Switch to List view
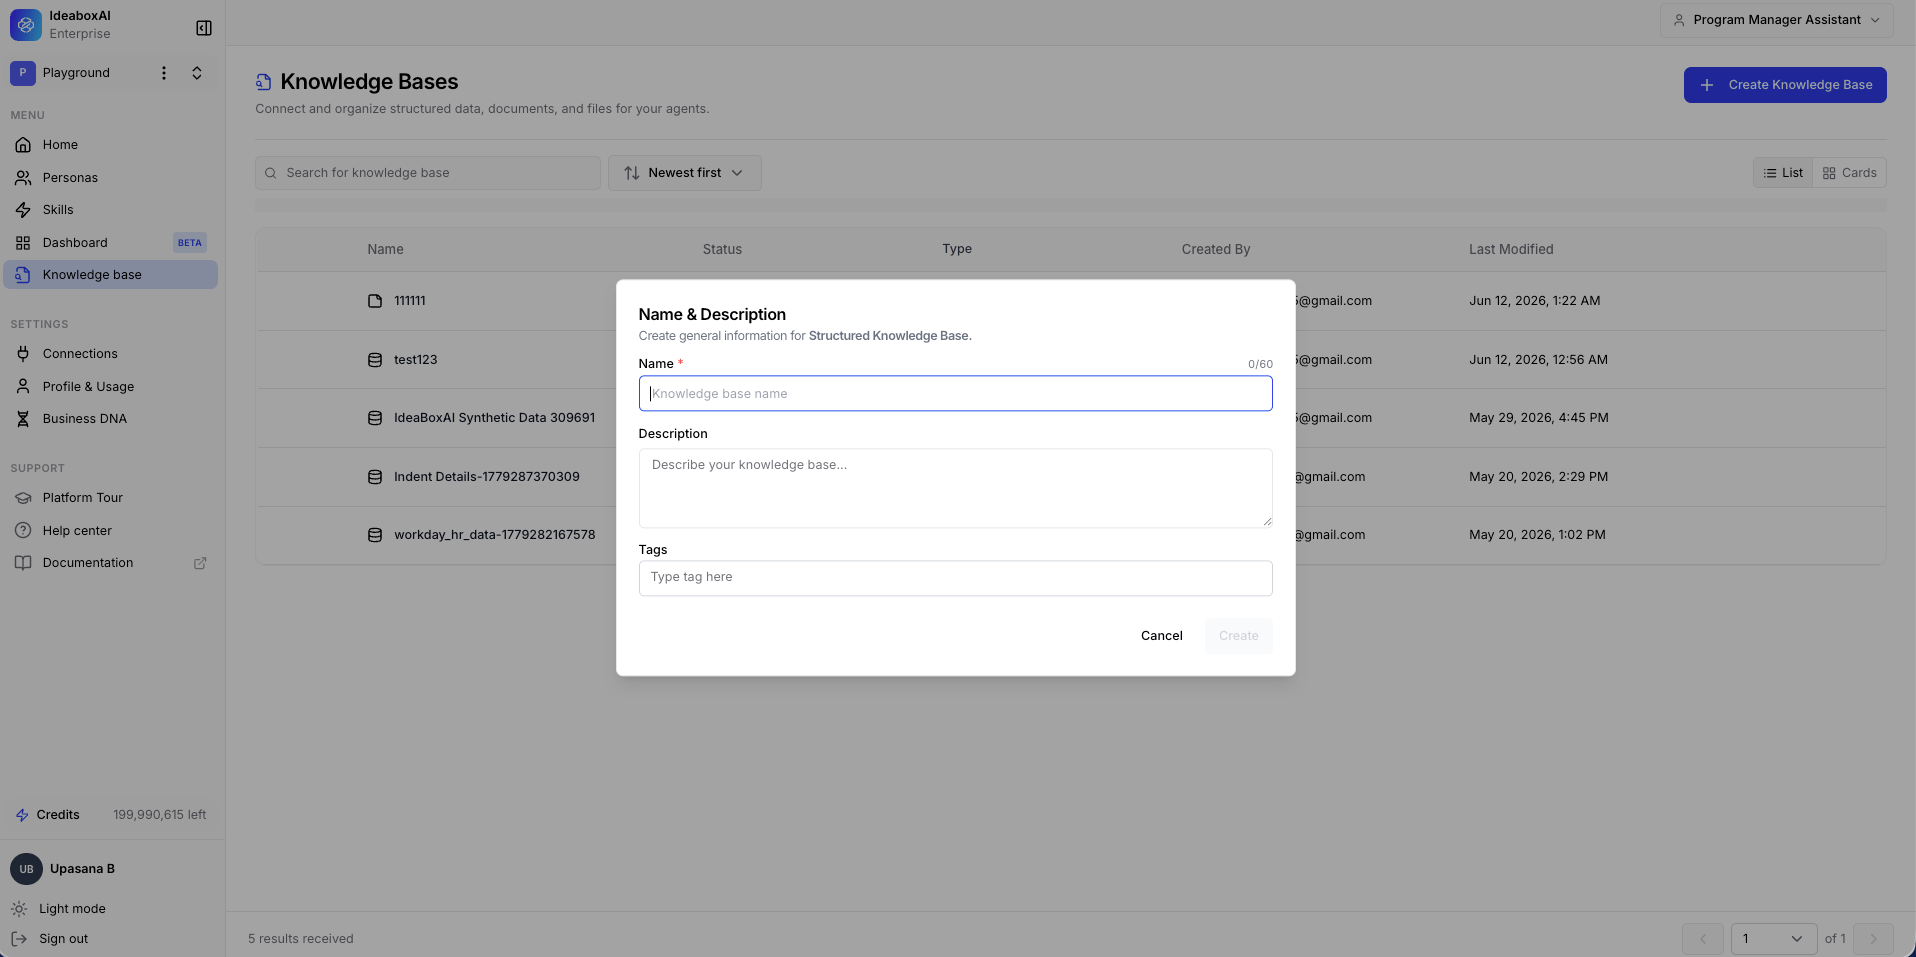This screenshot has width=1916, height=957. tap(1783, 173)
